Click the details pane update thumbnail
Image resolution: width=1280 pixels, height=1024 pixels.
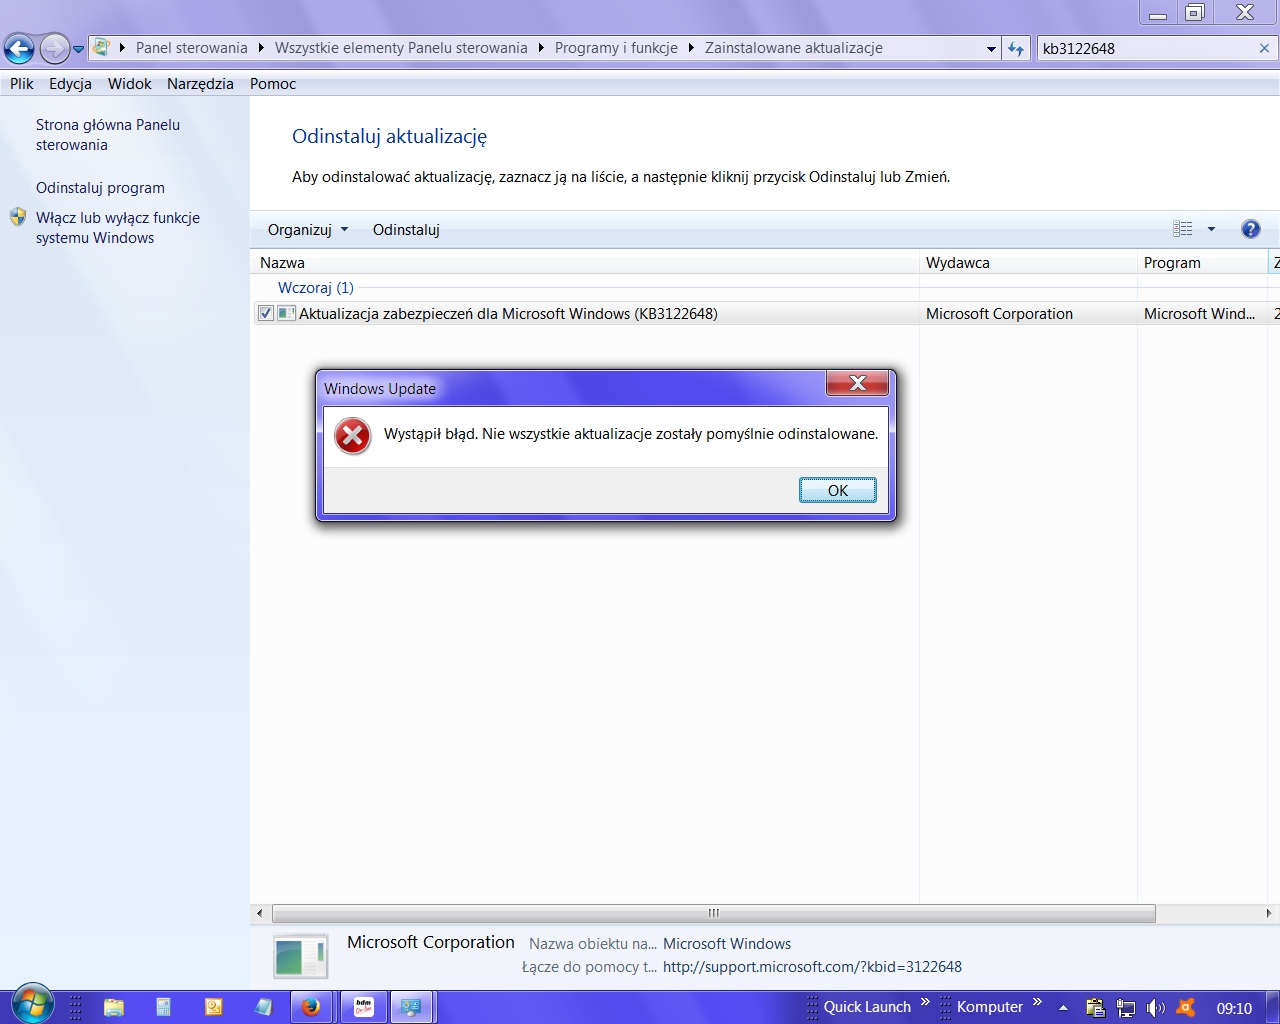(x=300, y=956)
